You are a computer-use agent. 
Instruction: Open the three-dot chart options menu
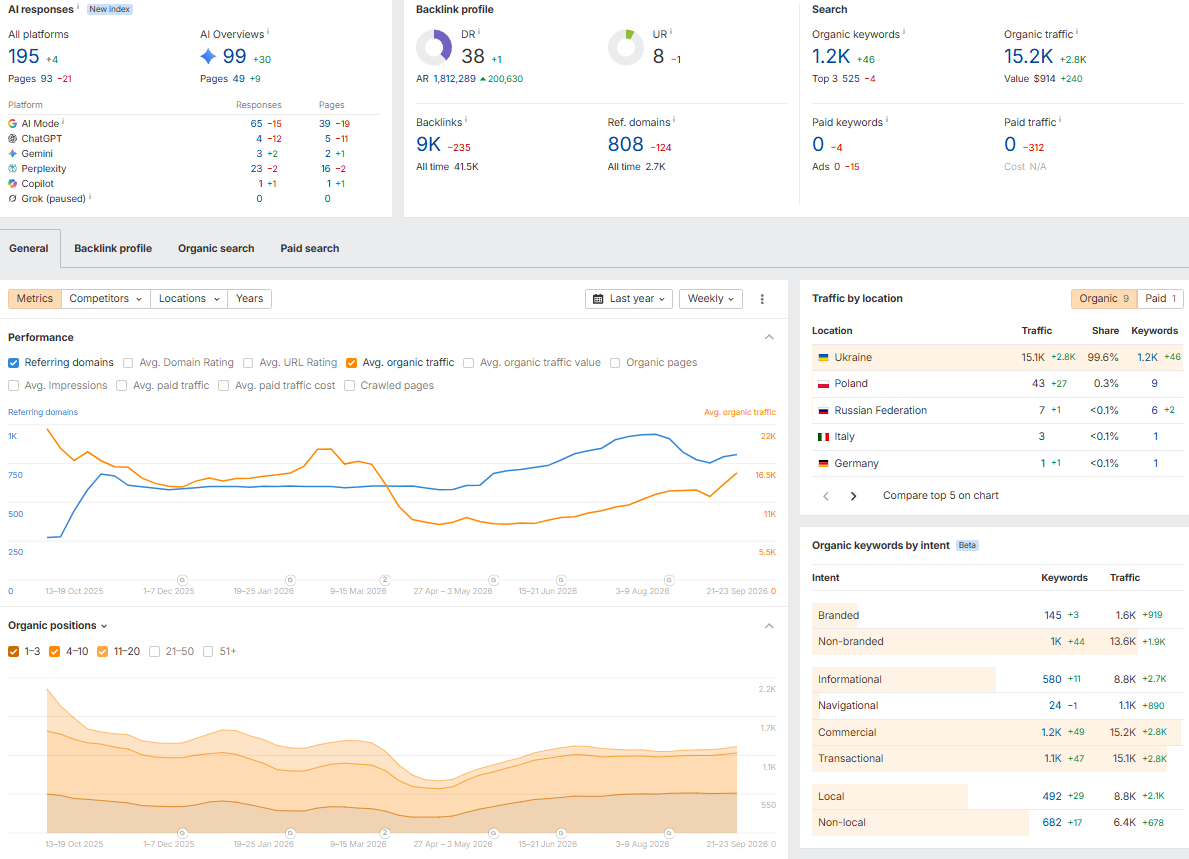click(x=762, y=299)
